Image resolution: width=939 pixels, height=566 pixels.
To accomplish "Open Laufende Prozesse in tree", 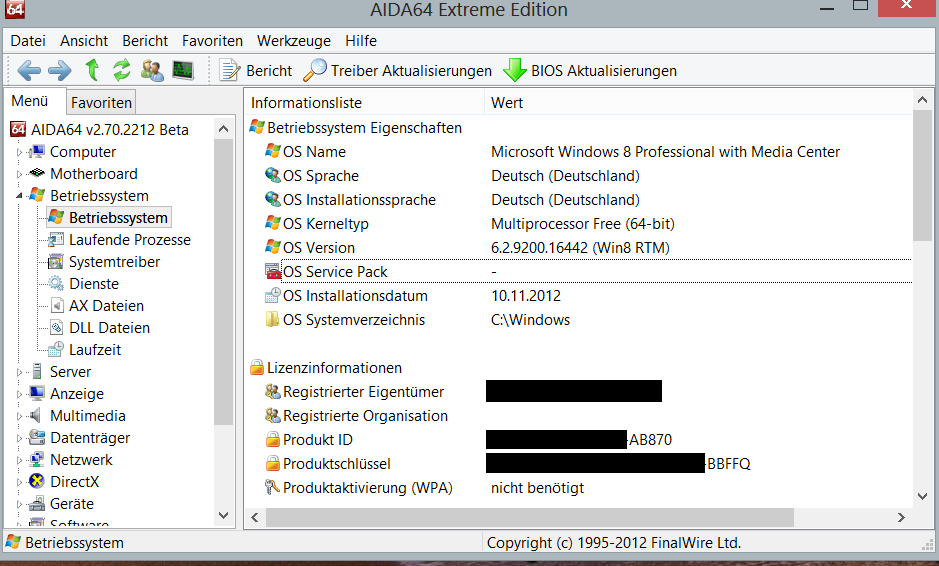I will (129, 240).
